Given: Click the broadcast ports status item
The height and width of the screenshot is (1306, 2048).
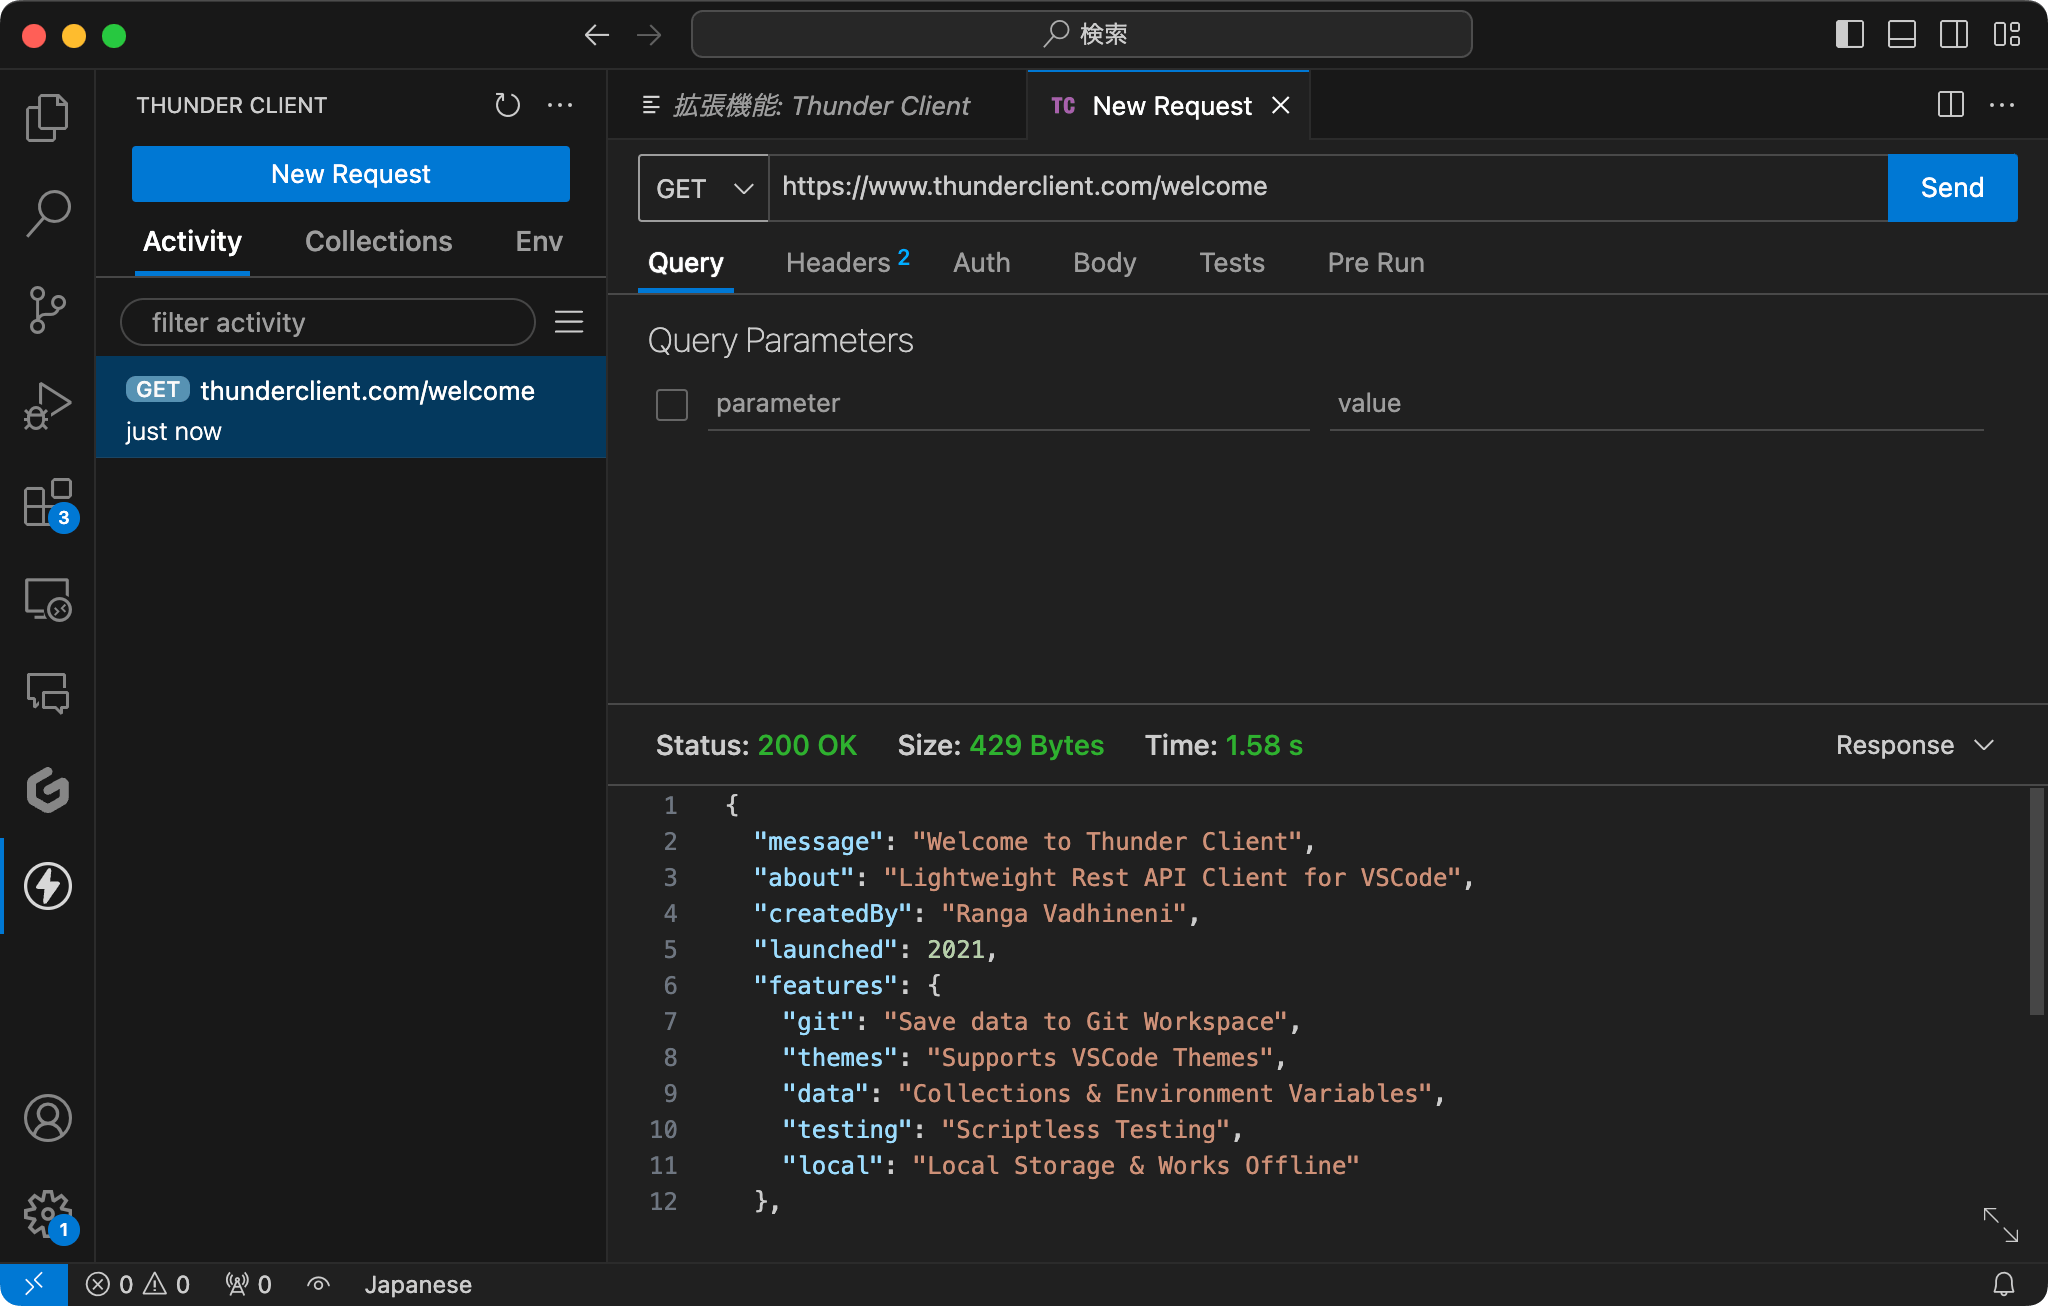Looking at the screenshot, I should [x=248, y=1284].
